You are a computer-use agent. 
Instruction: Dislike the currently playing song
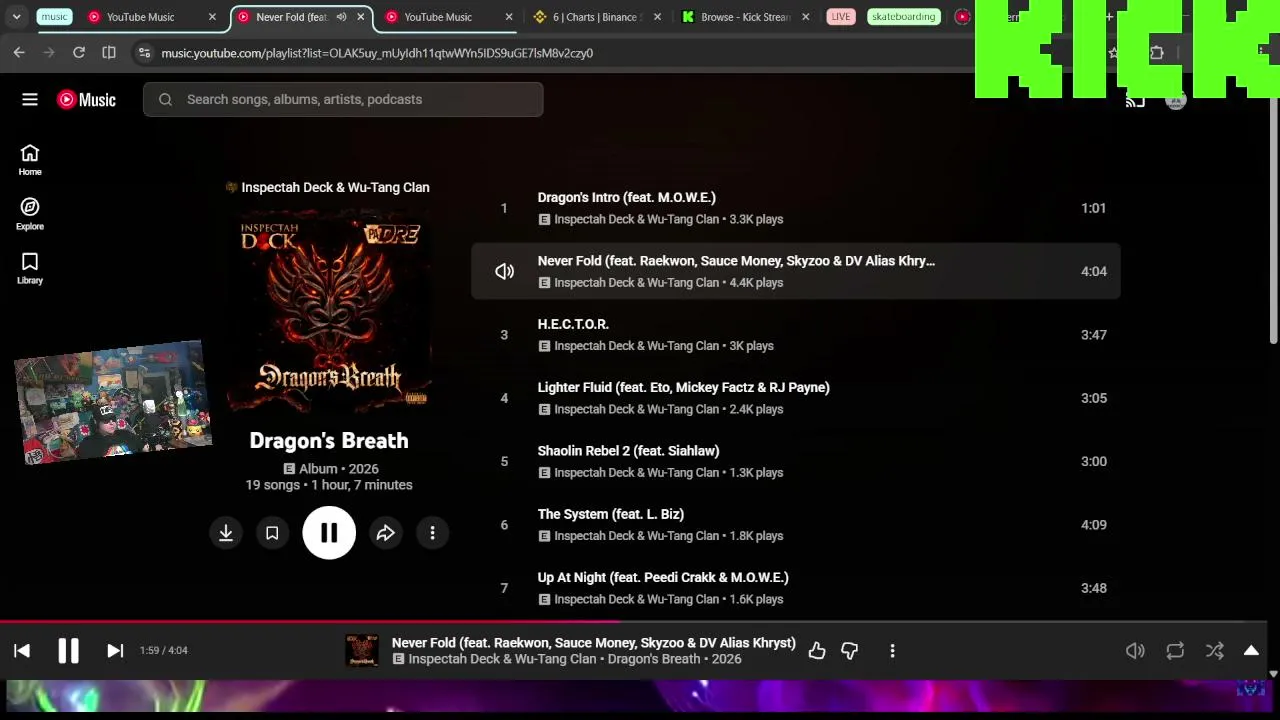(x=850, y=651)
